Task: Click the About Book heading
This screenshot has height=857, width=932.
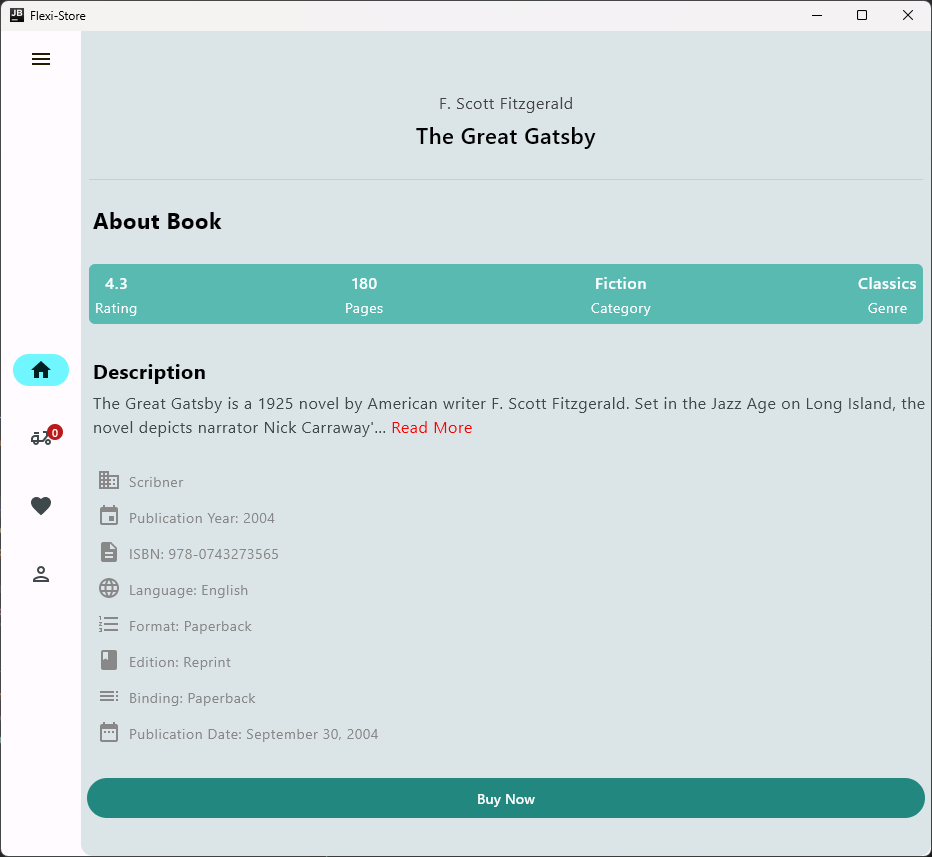Action: coord(157,222)
